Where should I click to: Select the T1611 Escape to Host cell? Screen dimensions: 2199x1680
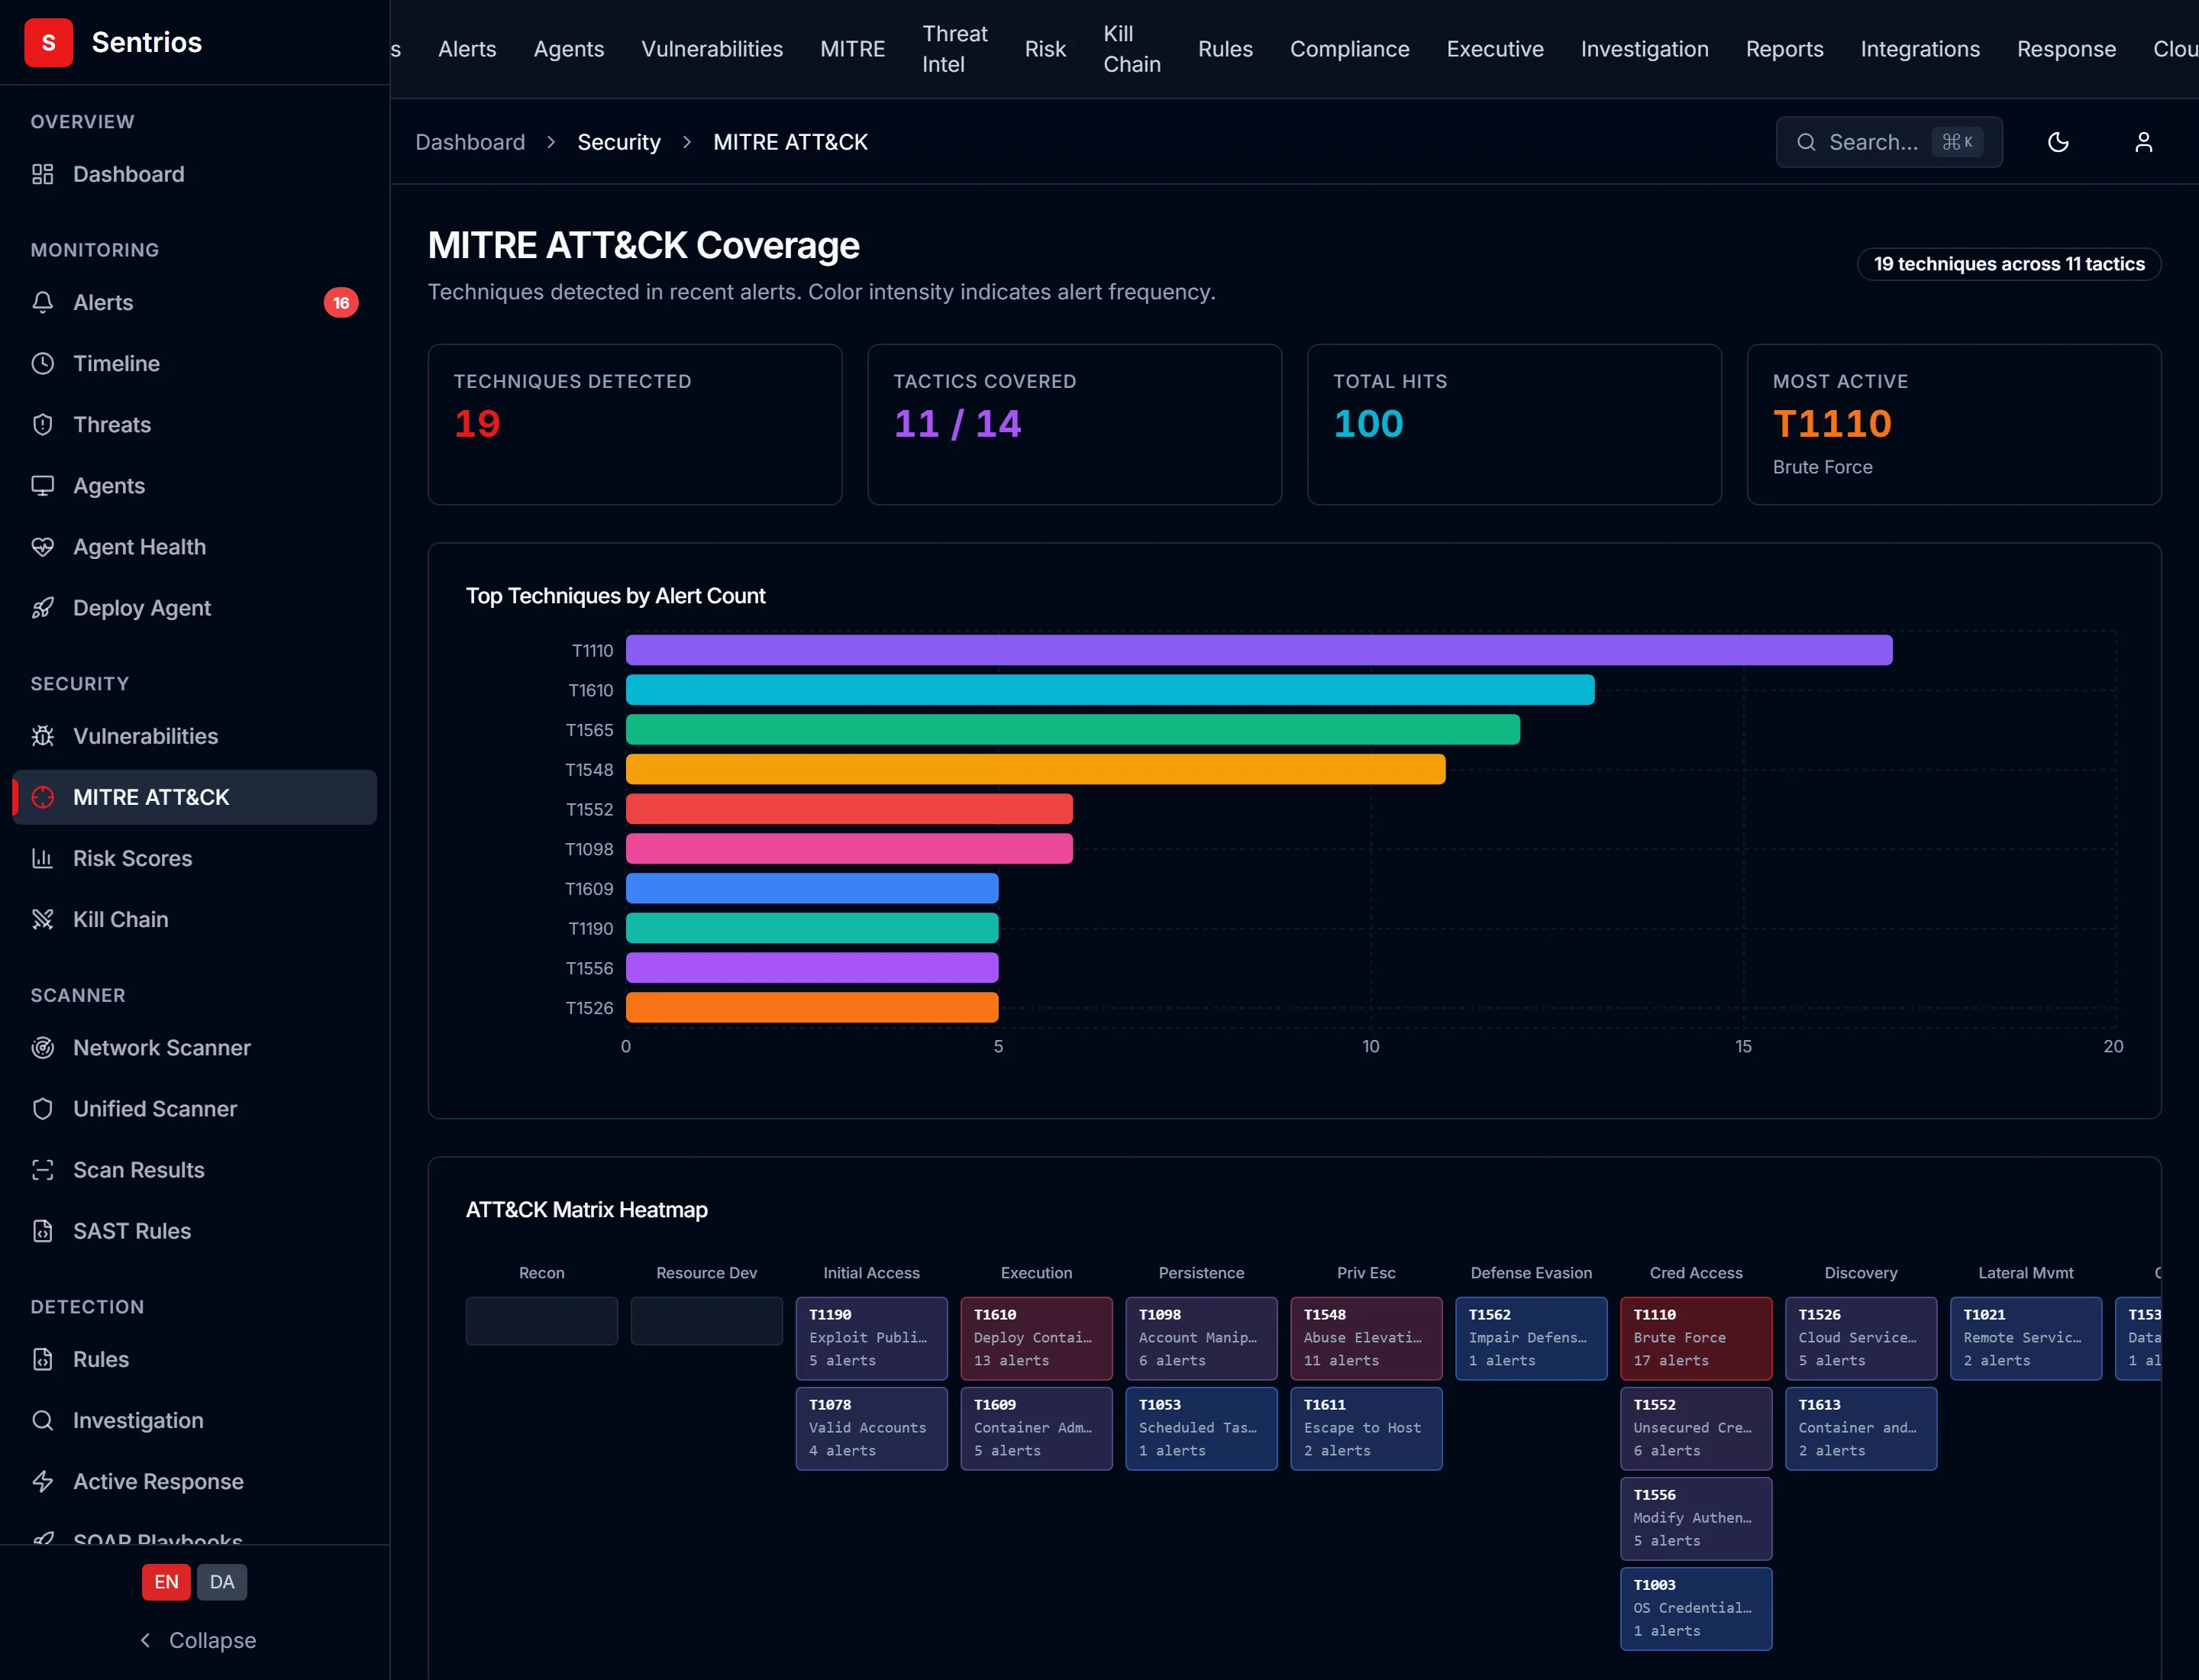click(x=1366, y=1428)
